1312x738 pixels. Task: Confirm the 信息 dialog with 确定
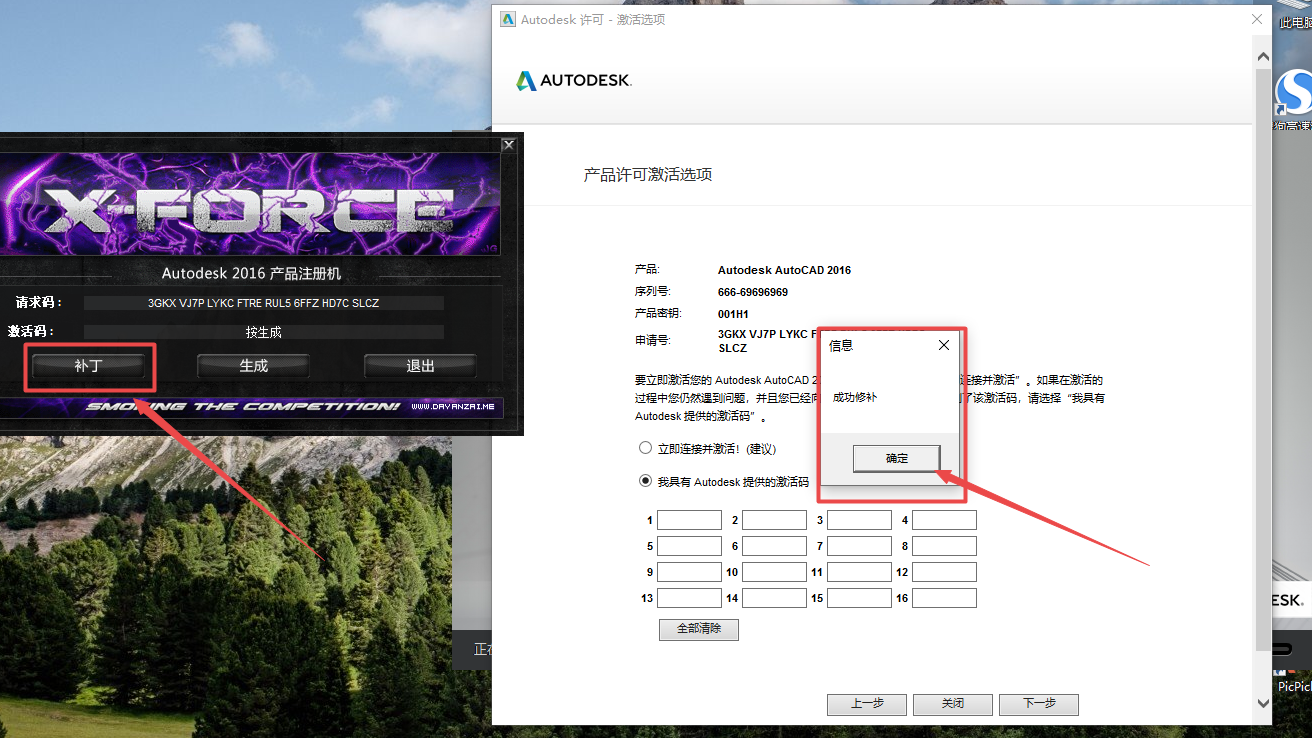click(896, 458)
